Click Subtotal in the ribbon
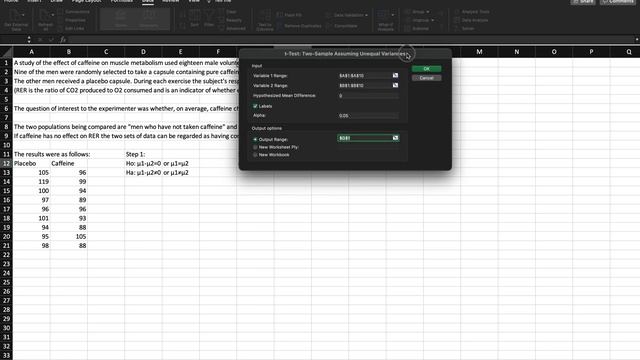The image size is (640, 360). [416, 29]
